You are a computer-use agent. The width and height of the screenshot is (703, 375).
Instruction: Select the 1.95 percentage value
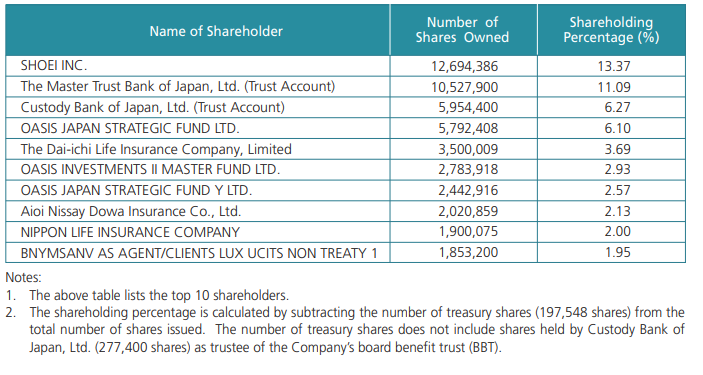tap(618, 253)
